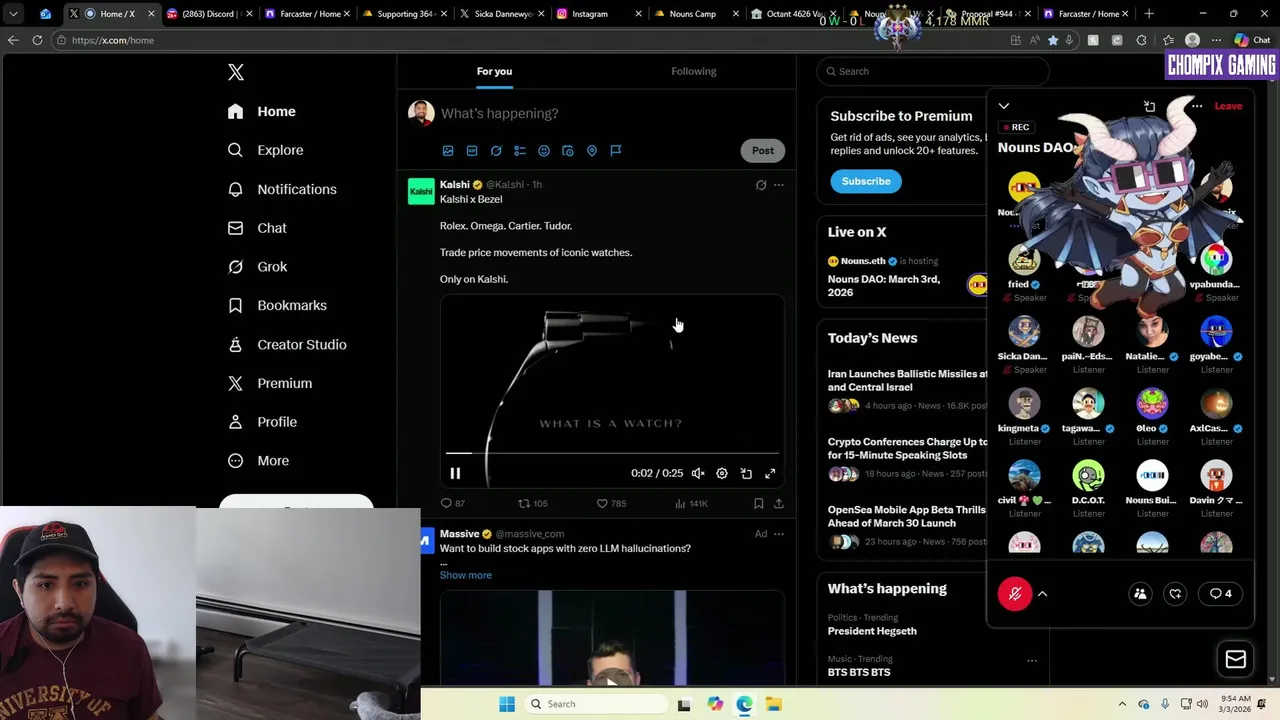The width and height of the screenshot is (1280, 720).
Task: Open the space participants list icon
Action: 1140,594
